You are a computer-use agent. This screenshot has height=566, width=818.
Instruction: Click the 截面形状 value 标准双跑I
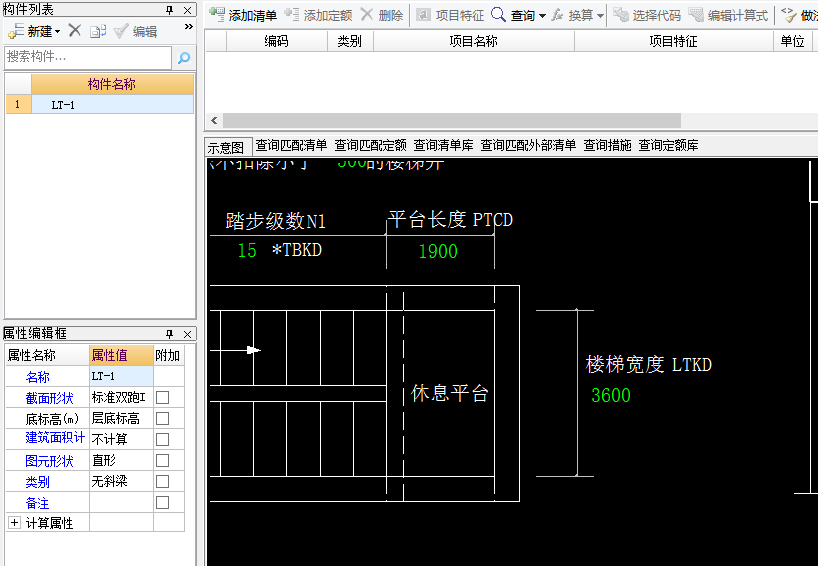(122, 398)
